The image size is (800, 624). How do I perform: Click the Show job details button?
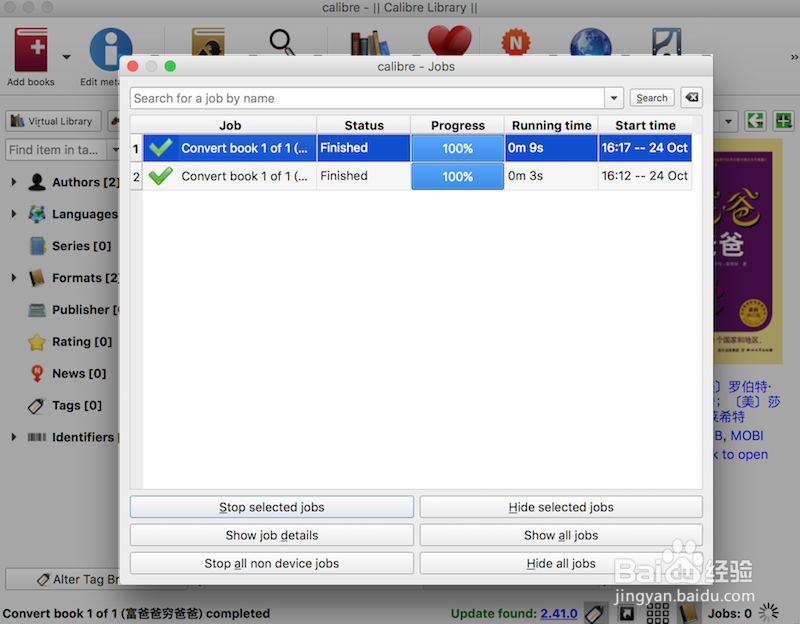pyautogui.click(x=272, y=535)
